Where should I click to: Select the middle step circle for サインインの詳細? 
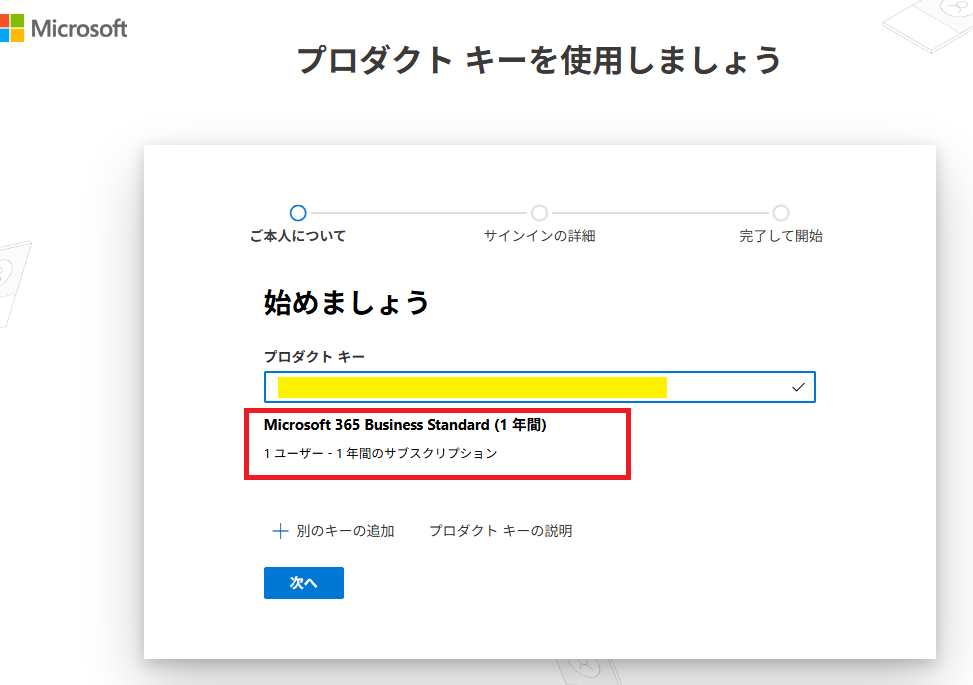pyautogui.click(x=539, y=213)
